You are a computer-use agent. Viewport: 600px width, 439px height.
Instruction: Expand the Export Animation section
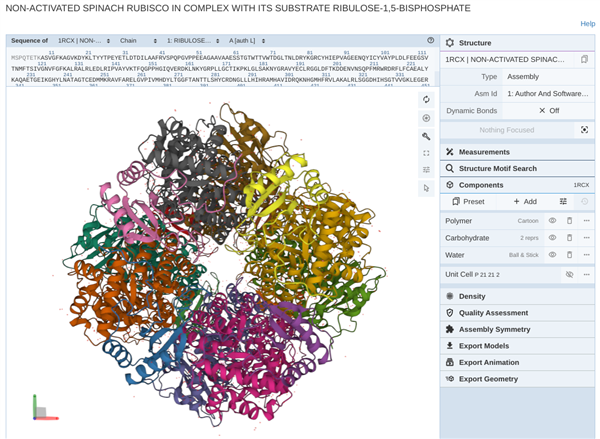pyautogui.click(x=517, y=362)
